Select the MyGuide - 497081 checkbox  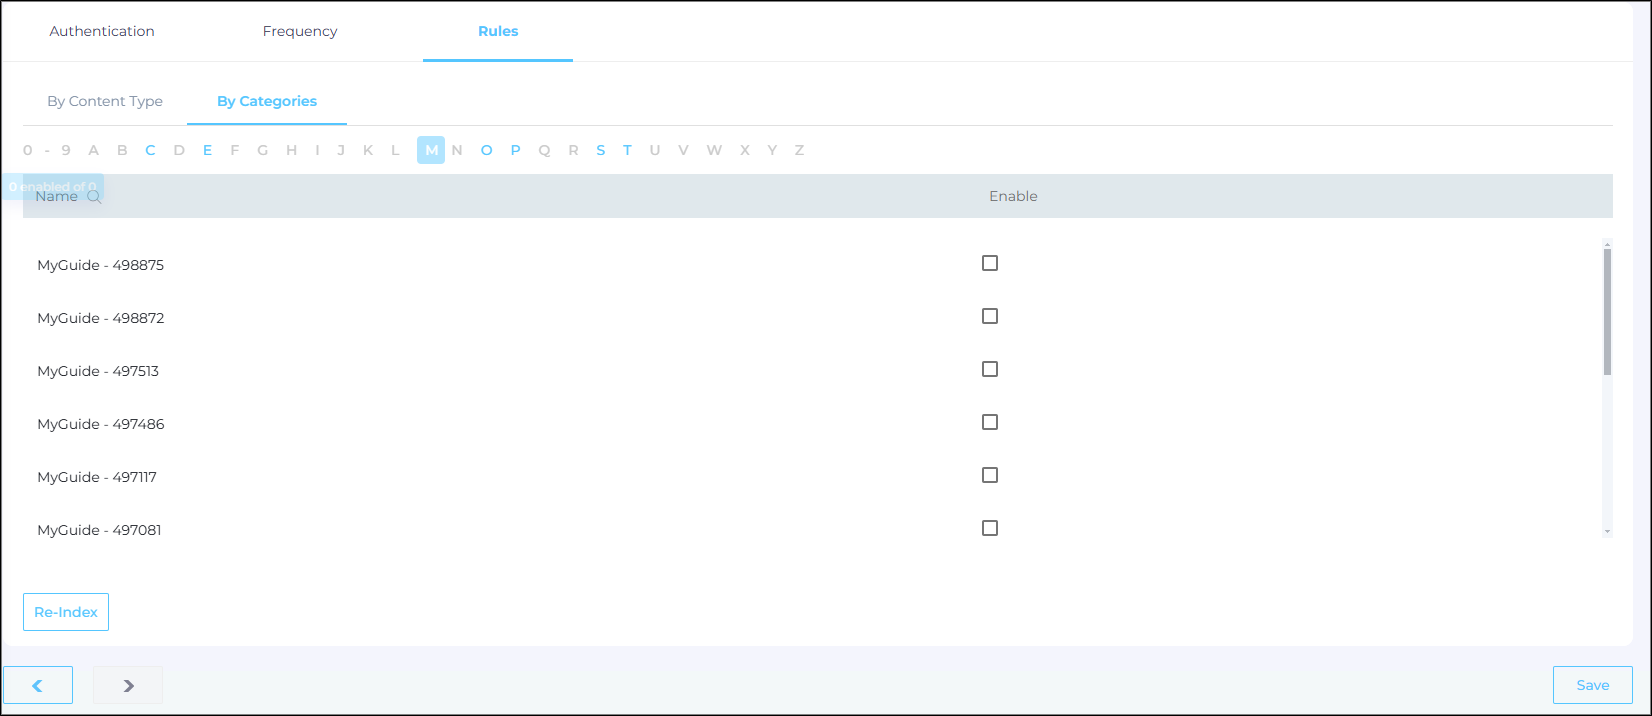[990, 528]
